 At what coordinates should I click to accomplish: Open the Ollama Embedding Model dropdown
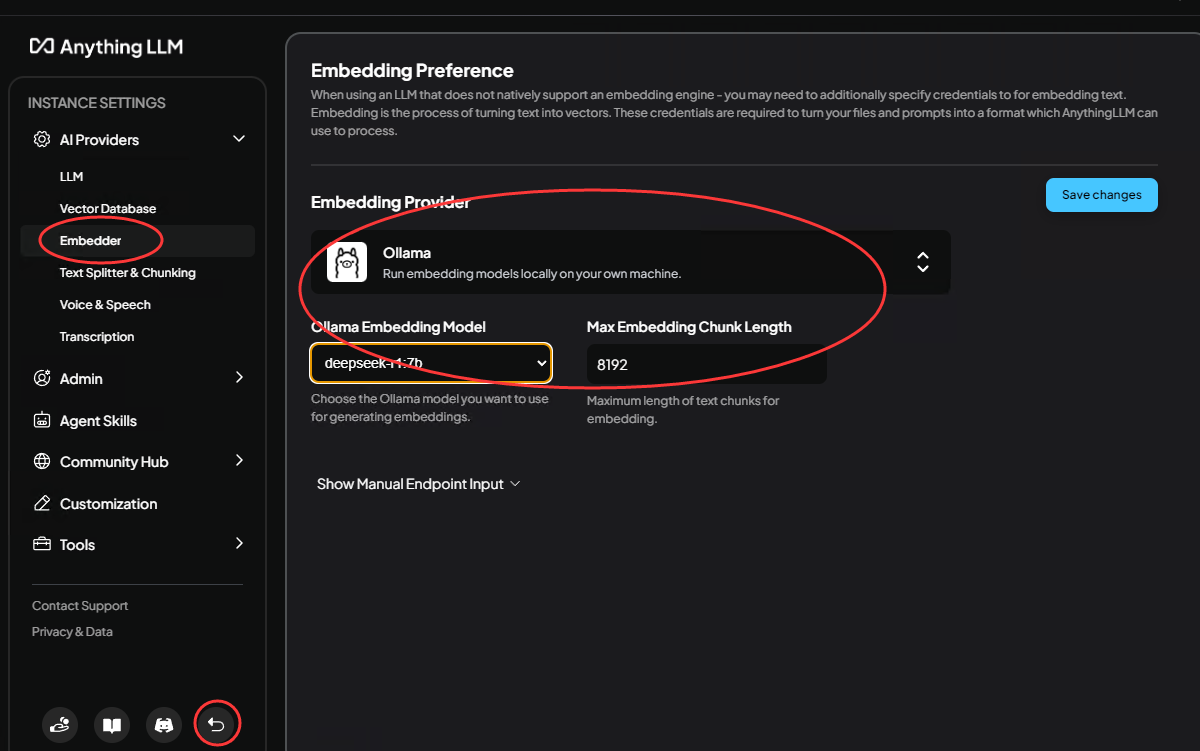coord(431,364)
